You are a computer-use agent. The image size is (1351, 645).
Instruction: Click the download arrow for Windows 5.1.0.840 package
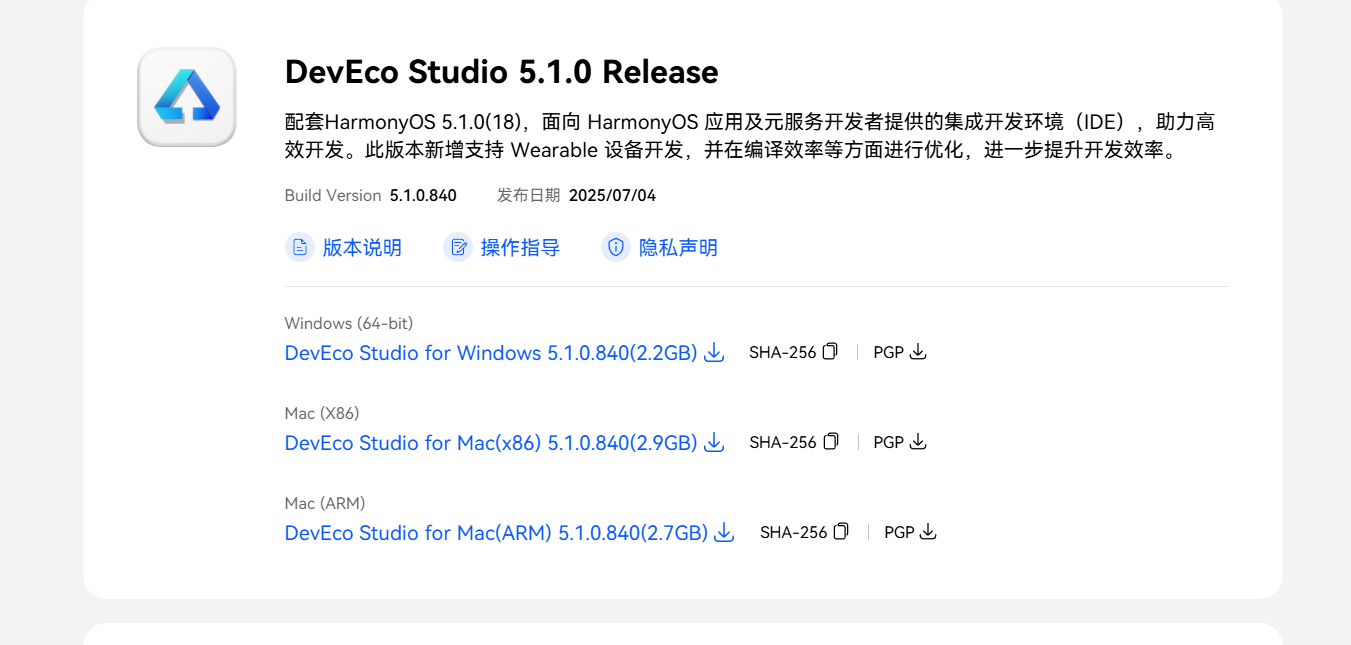[713, 352]
